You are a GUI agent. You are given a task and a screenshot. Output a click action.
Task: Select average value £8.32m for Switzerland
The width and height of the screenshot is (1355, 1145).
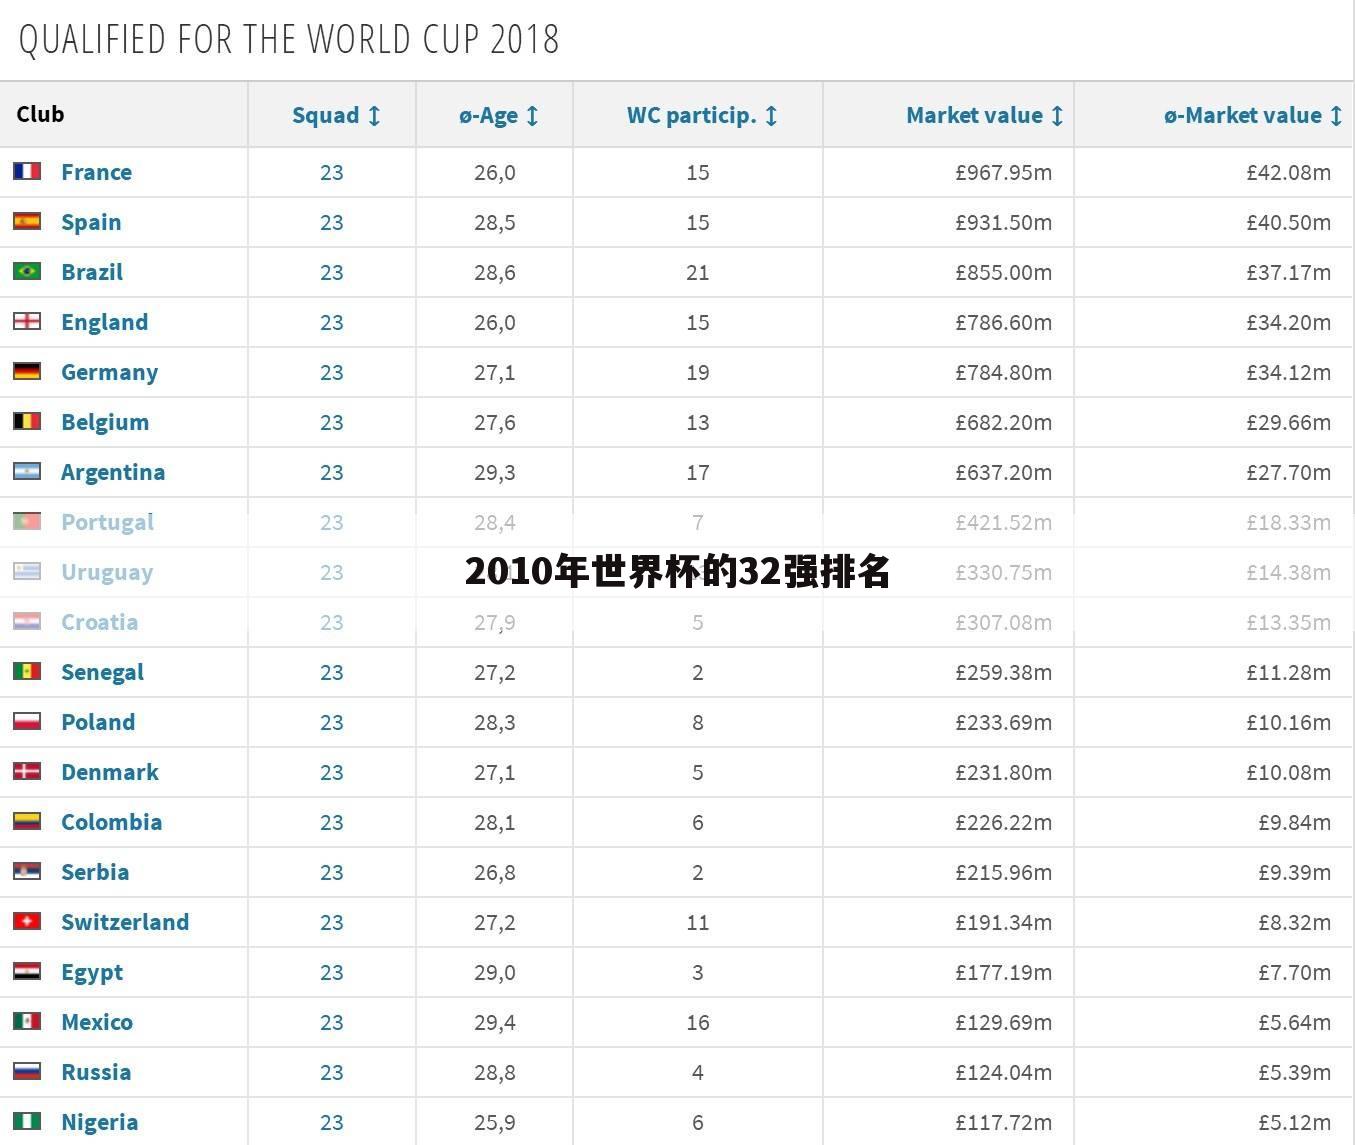1294,922
